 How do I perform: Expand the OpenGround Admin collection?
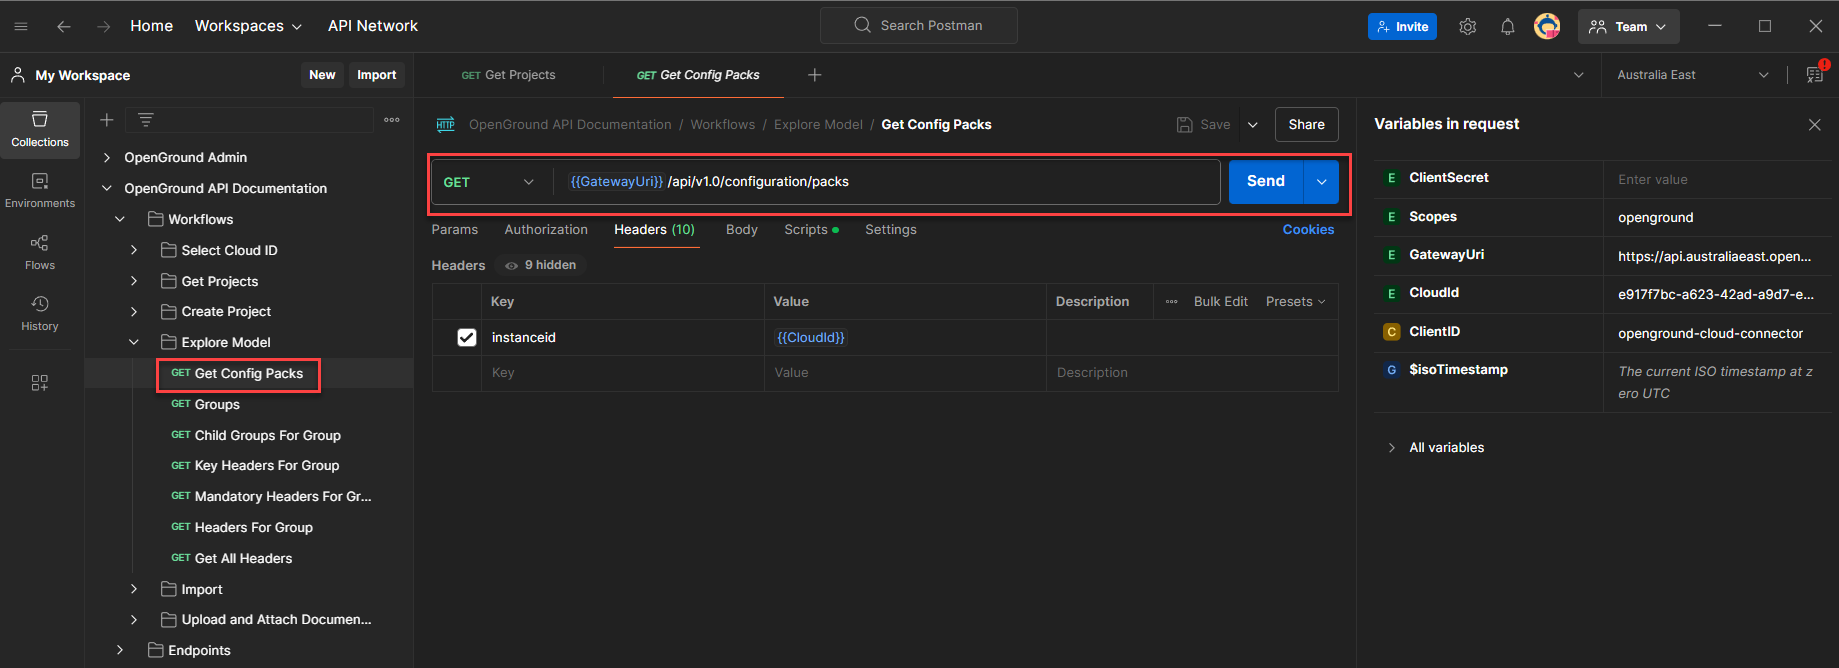107,158
